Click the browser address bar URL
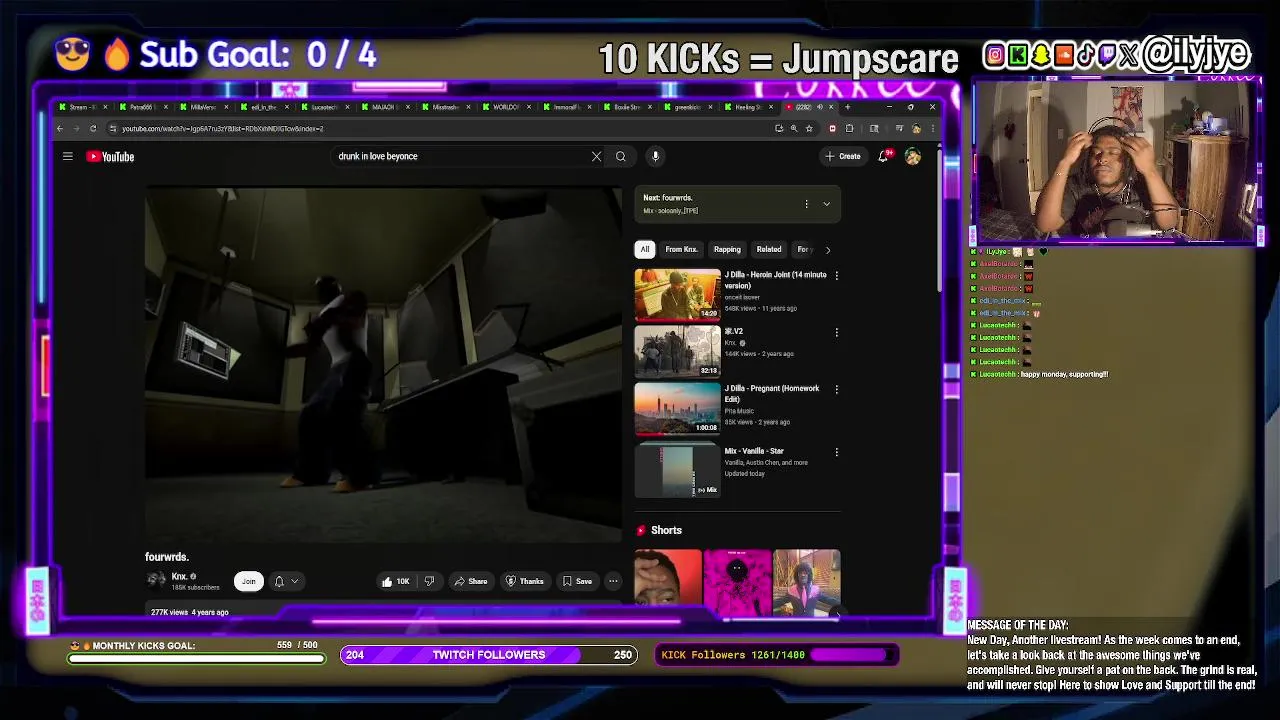The height and width of the screenshot is (720, 1280). [x=222, y=128]
